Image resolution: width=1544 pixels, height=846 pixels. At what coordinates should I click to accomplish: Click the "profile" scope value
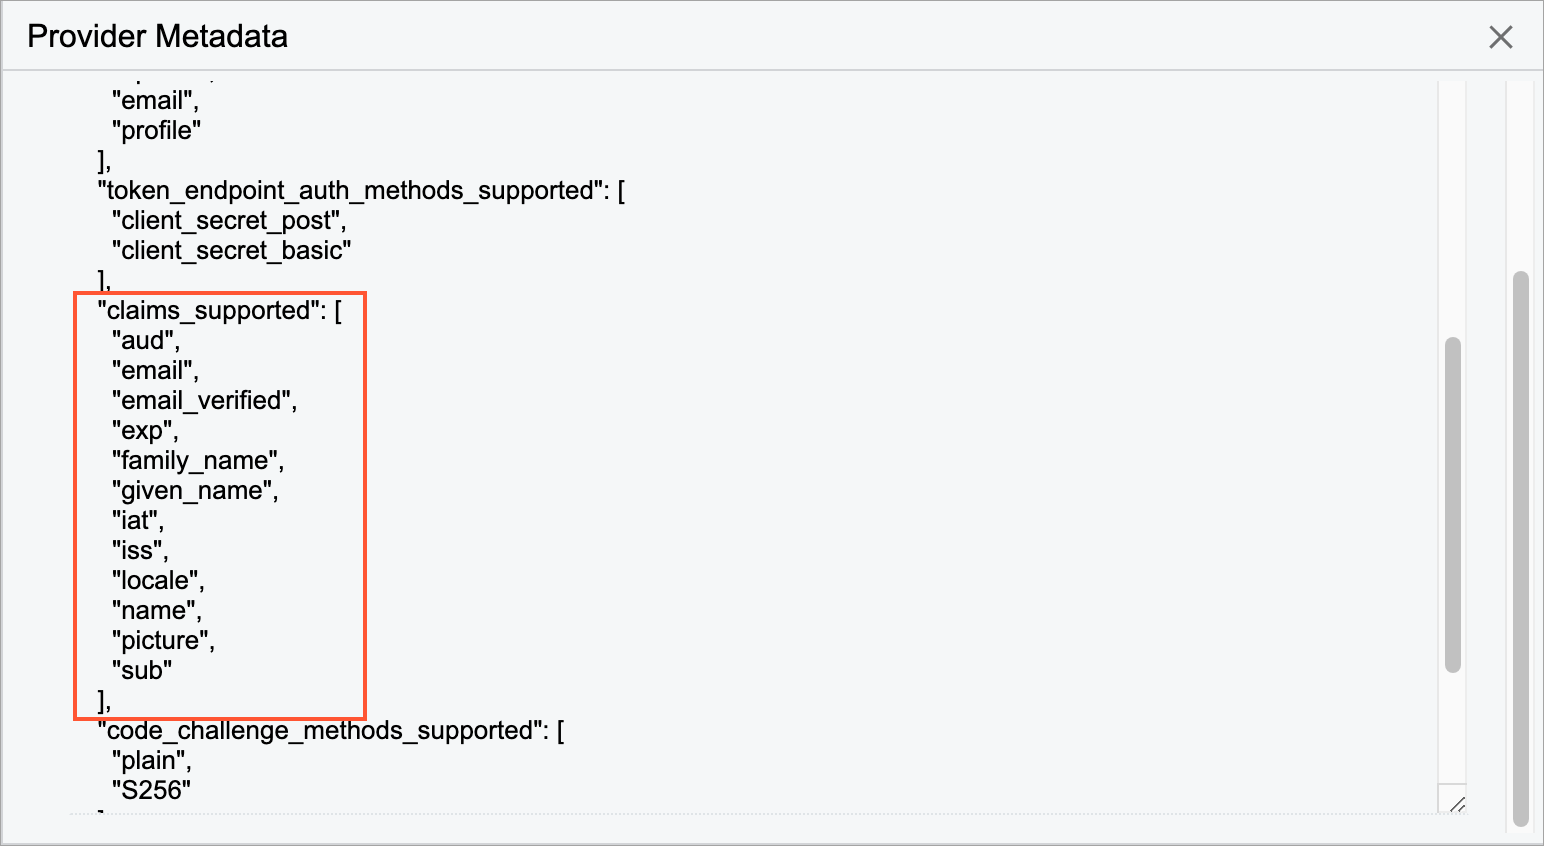[157, 131]
